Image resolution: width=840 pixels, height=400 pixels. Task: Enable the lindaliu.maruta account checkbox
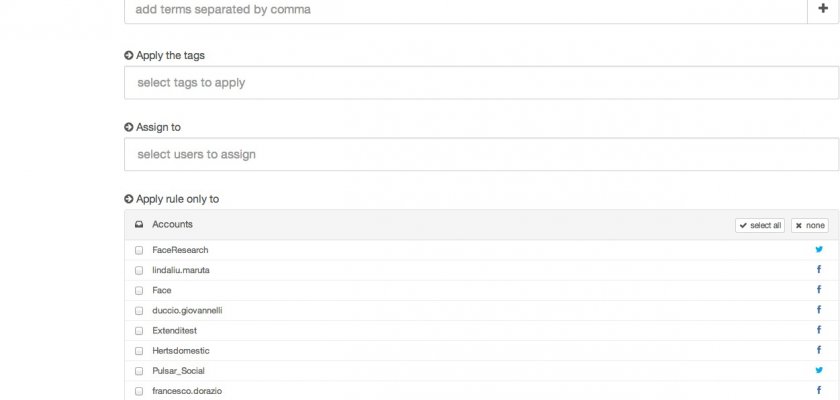click(139, 270)
